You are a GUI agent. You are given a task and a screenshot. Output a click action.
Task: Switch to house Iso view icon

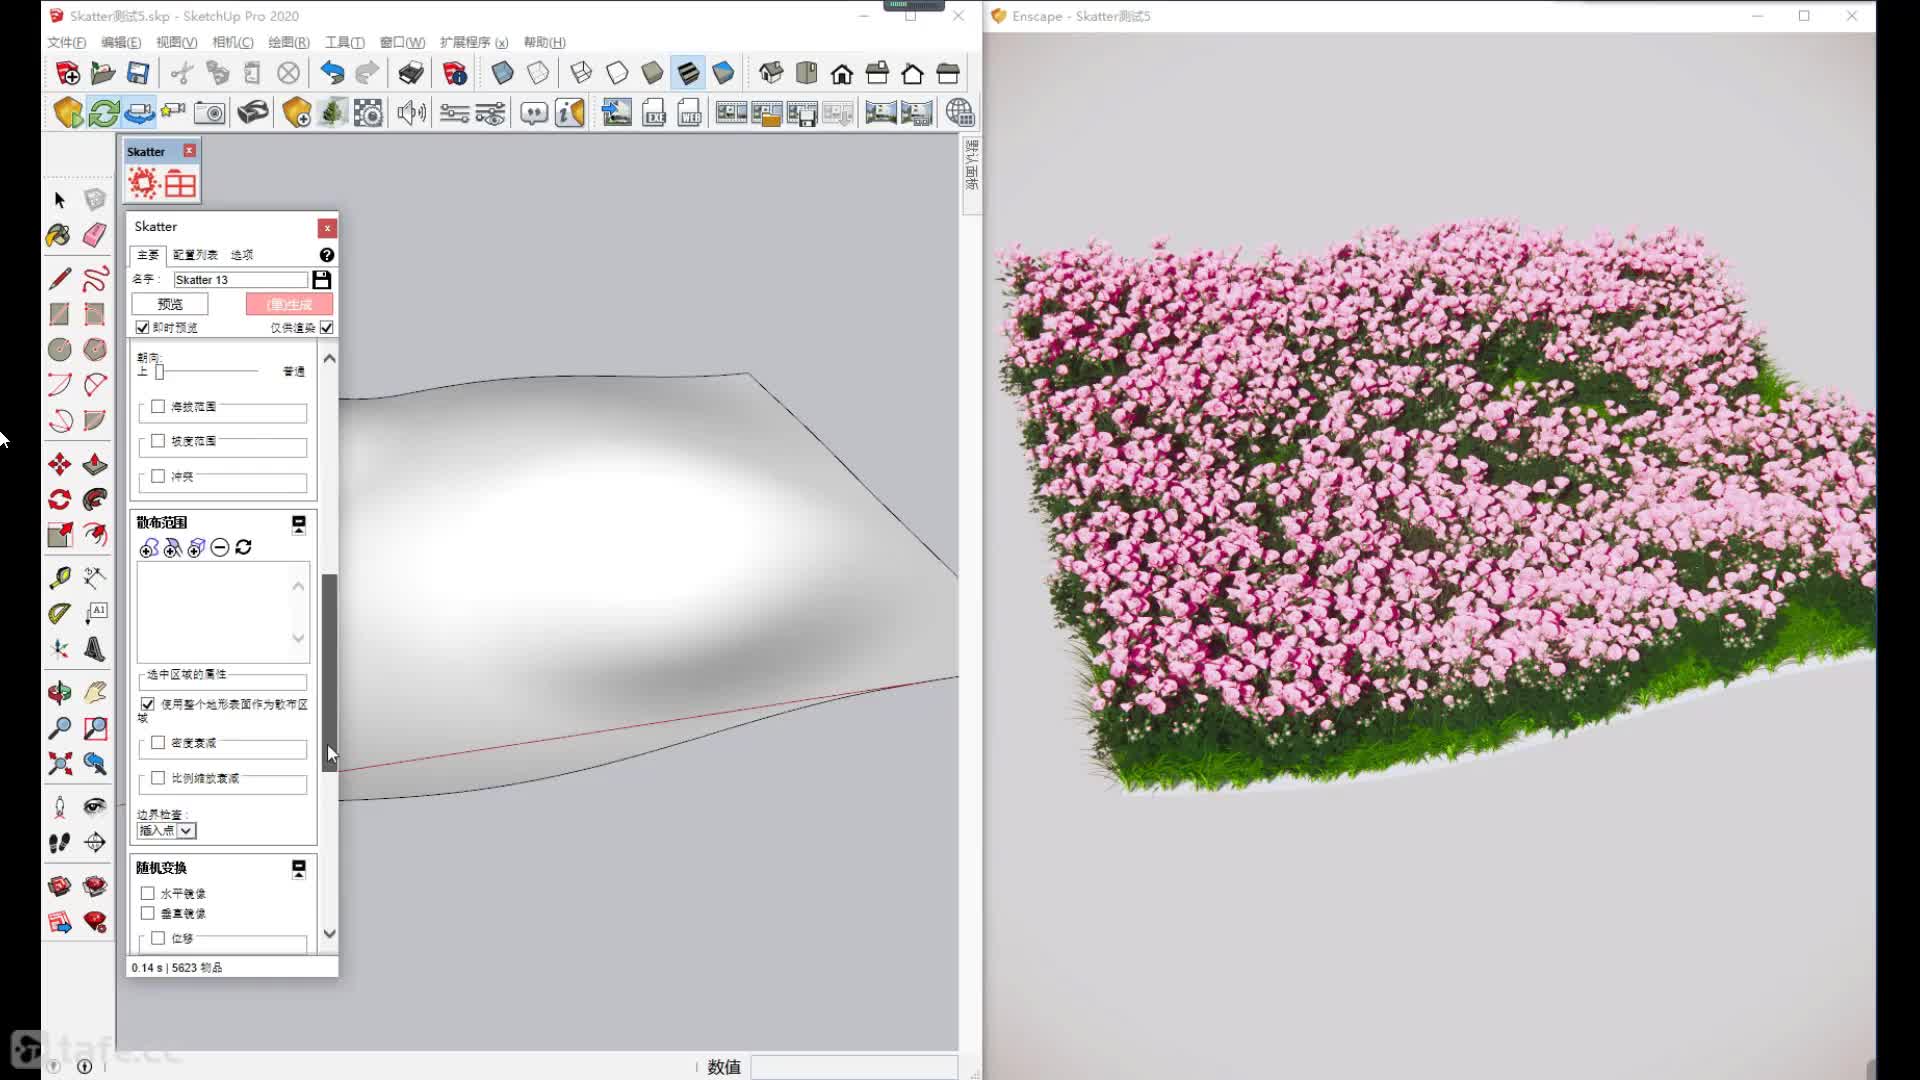pyautogui.click(x=771, y=73)
